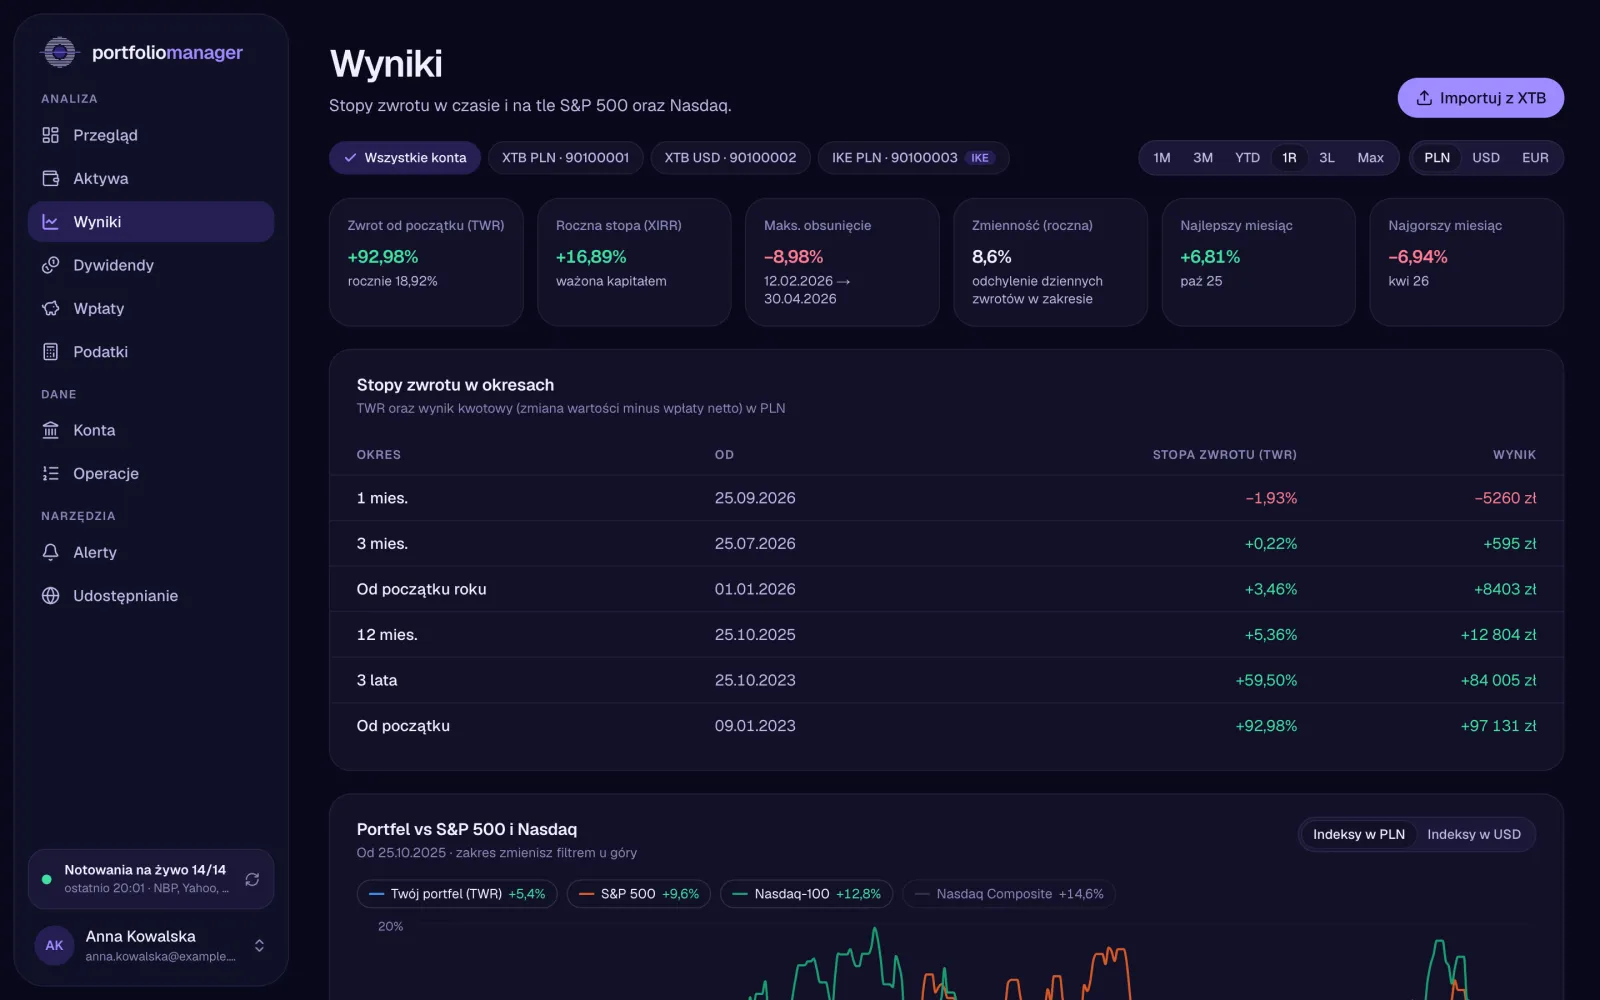Select the 1M time range
1600x1000 pixels.
[1161, 158]
